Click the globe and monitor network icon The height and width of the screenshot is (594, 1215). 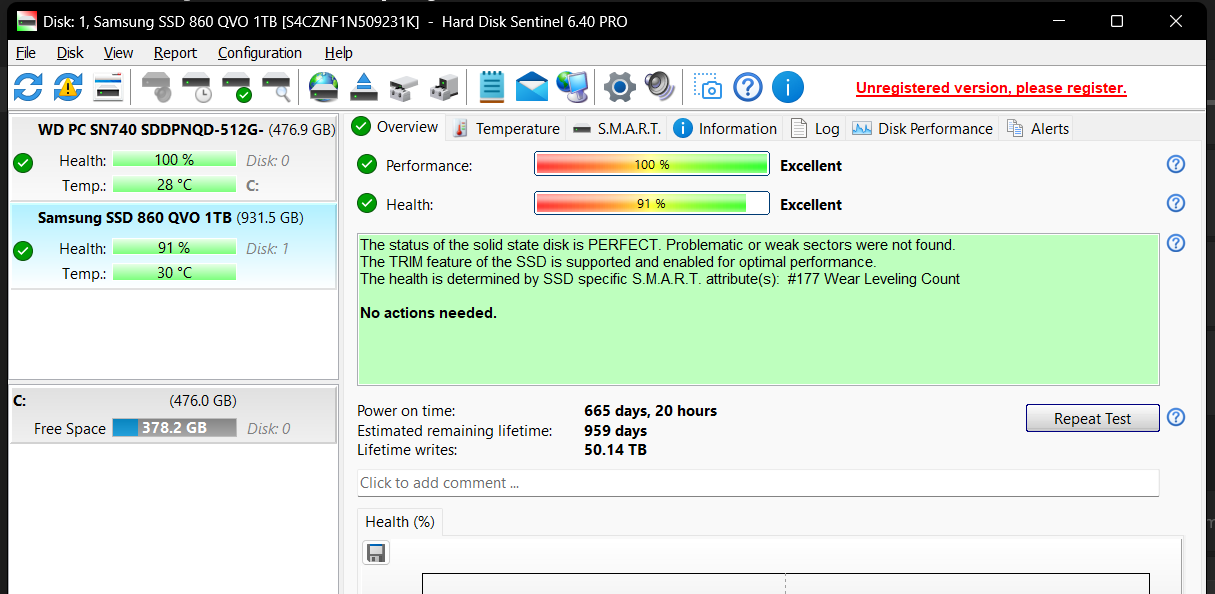tap(572, 87)
